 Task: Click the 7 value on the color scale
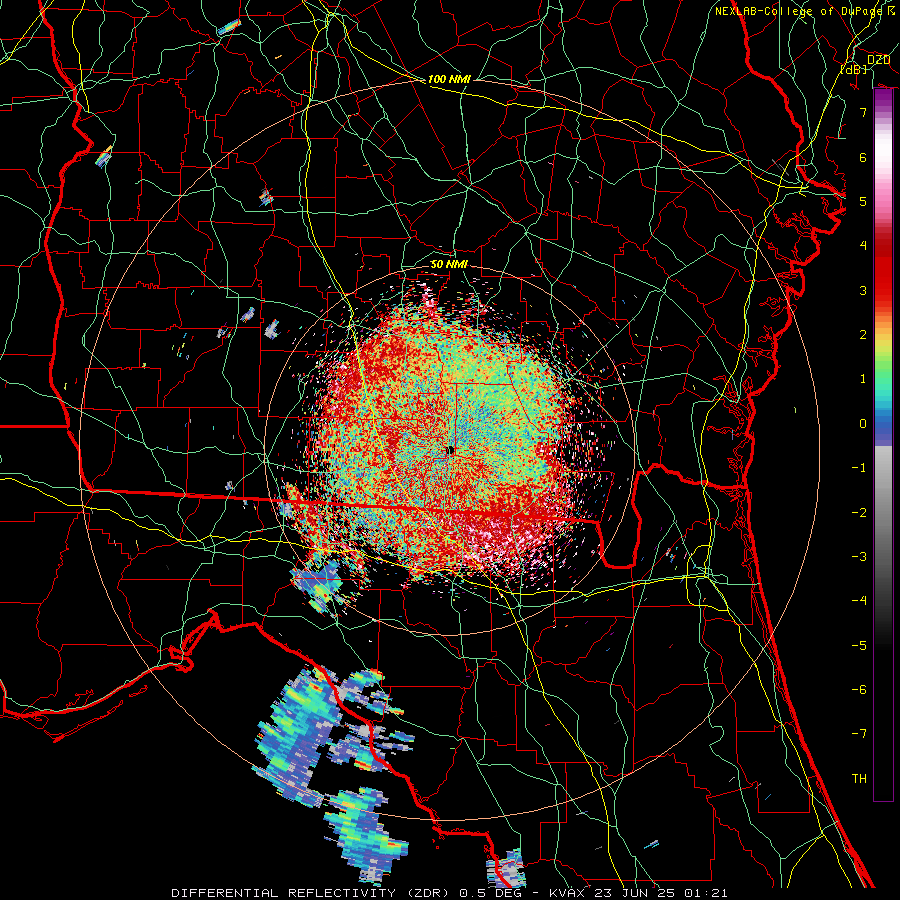coord(863,112)
